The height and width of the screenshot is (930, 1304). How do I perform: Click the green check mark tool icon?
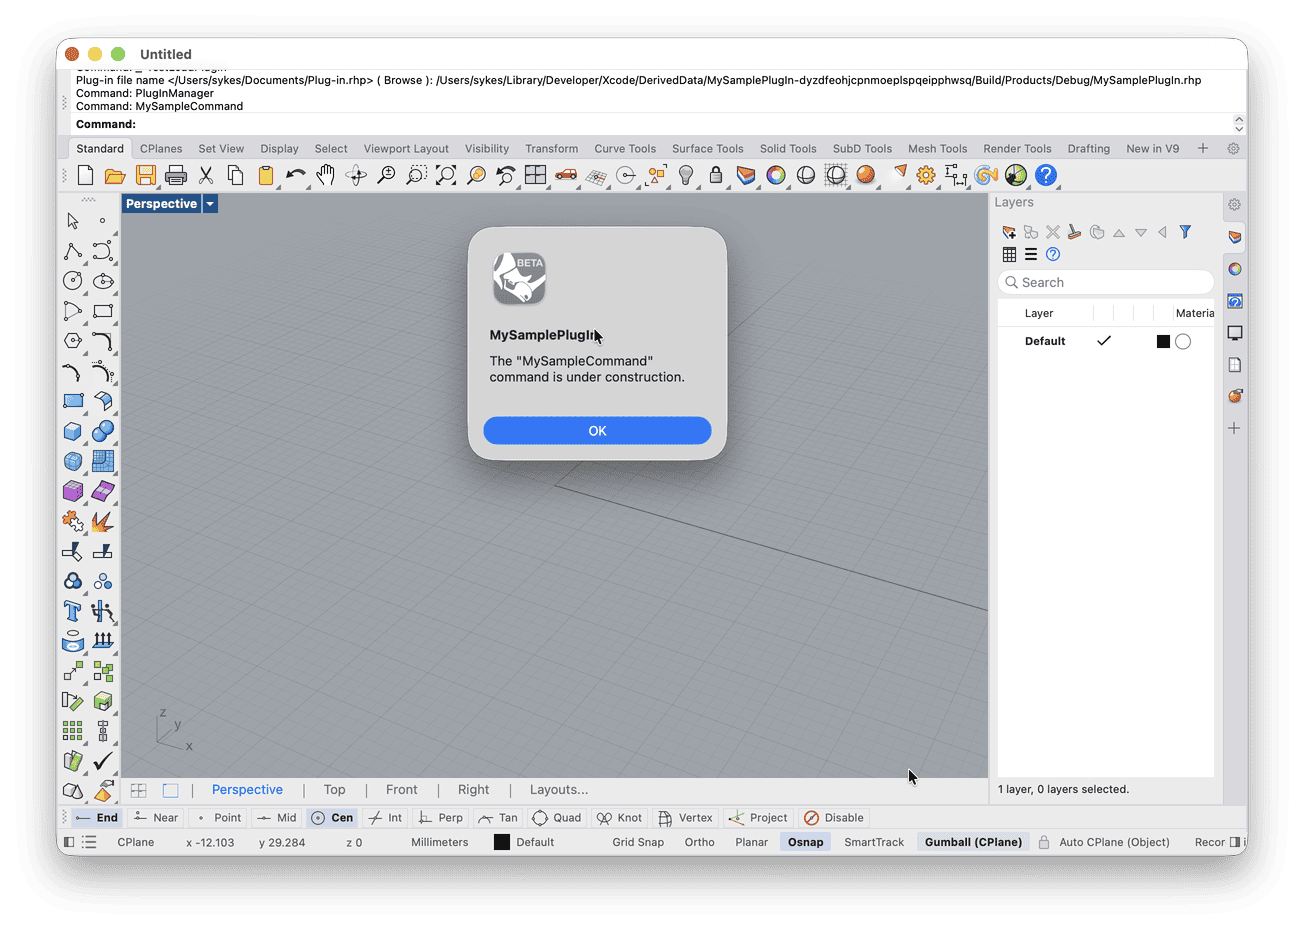103,761
